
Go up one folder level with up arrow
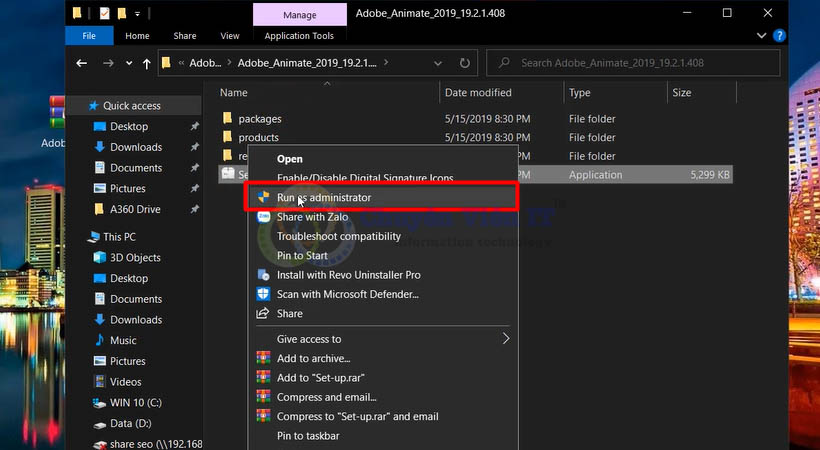(x=147, y=63)
